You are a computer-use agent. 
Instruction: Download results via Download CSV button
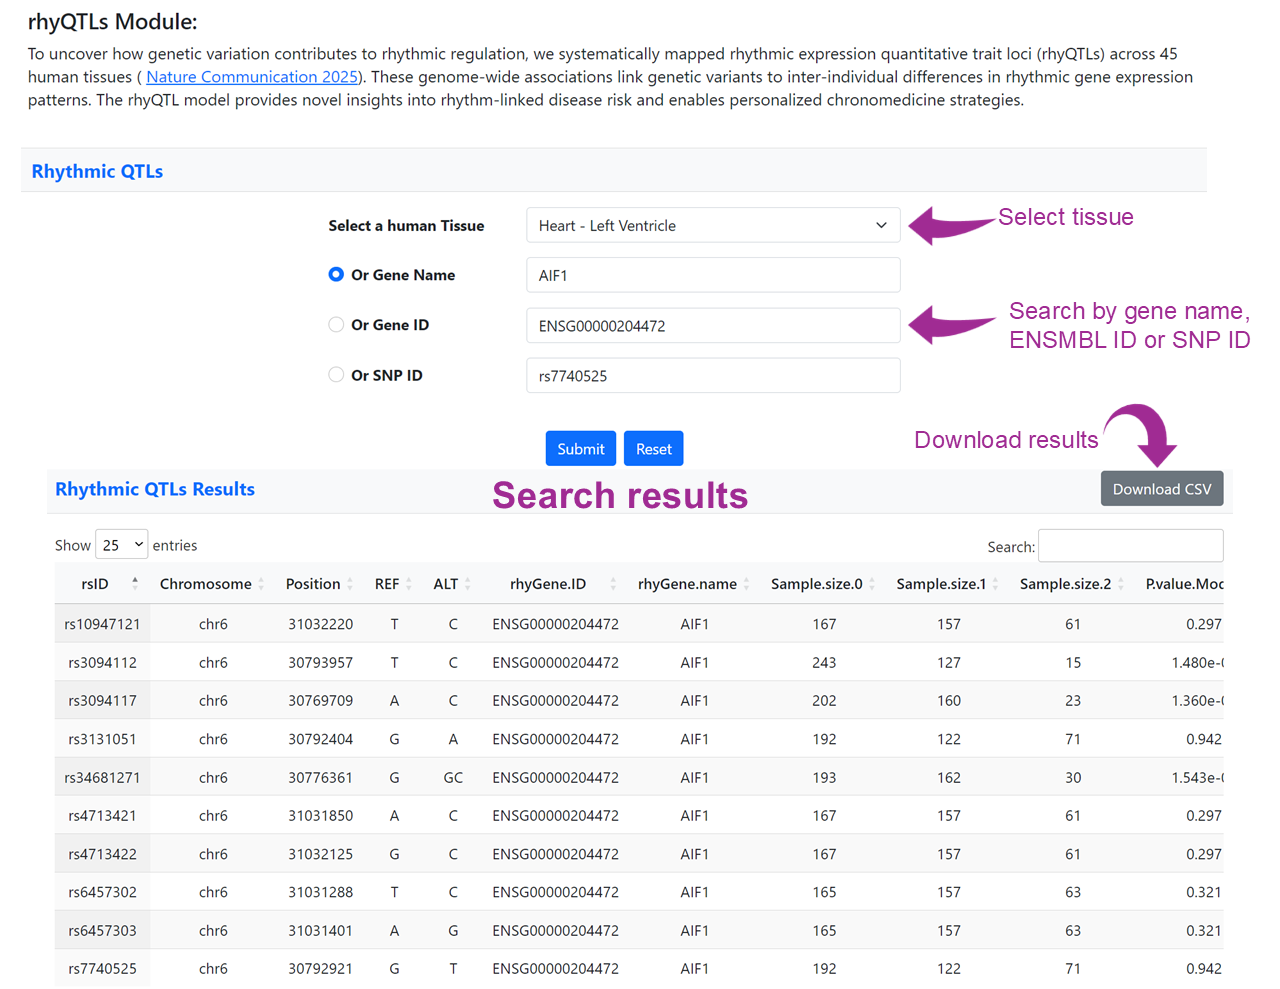coord(1161,489)
